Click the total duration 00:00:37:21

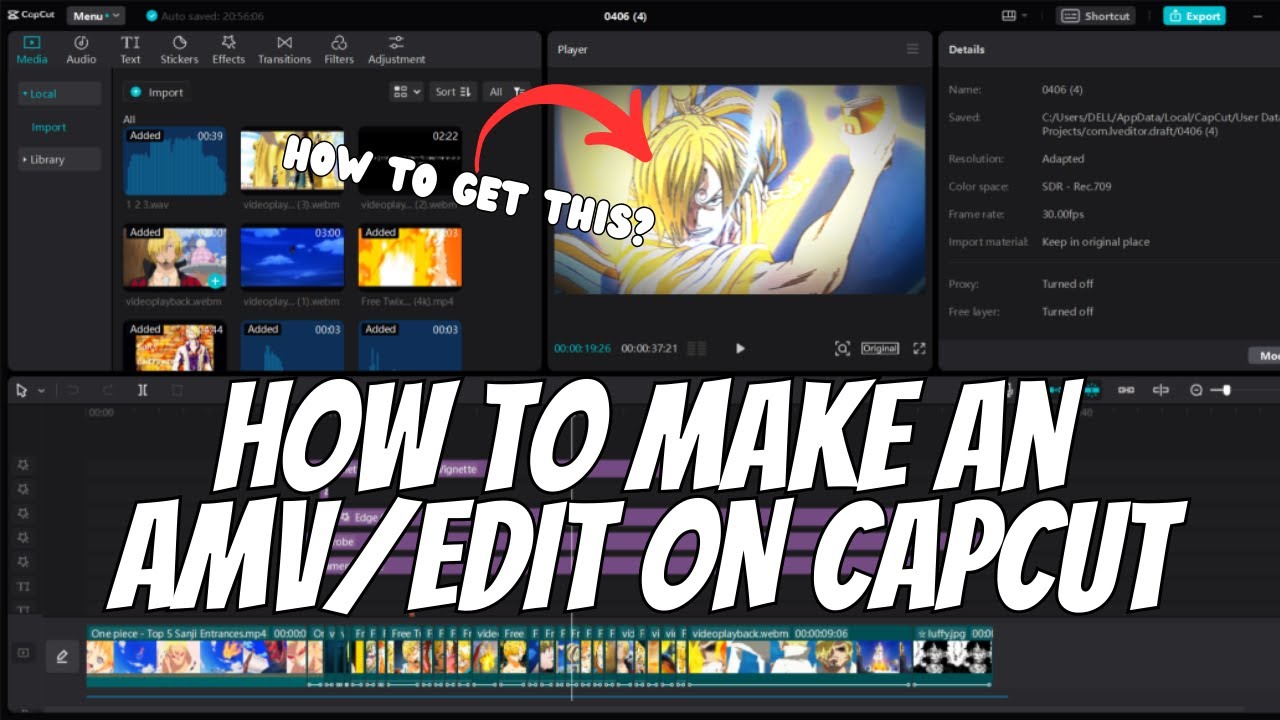click(649, 349)
